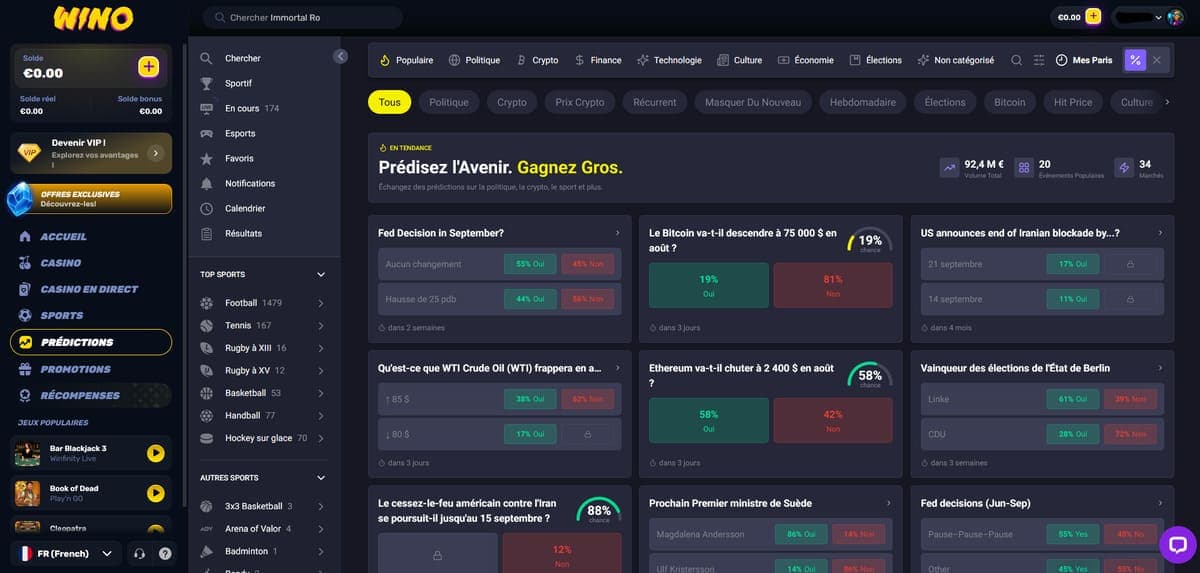Click 55% Oui for Aucun changement

[530, 264]
